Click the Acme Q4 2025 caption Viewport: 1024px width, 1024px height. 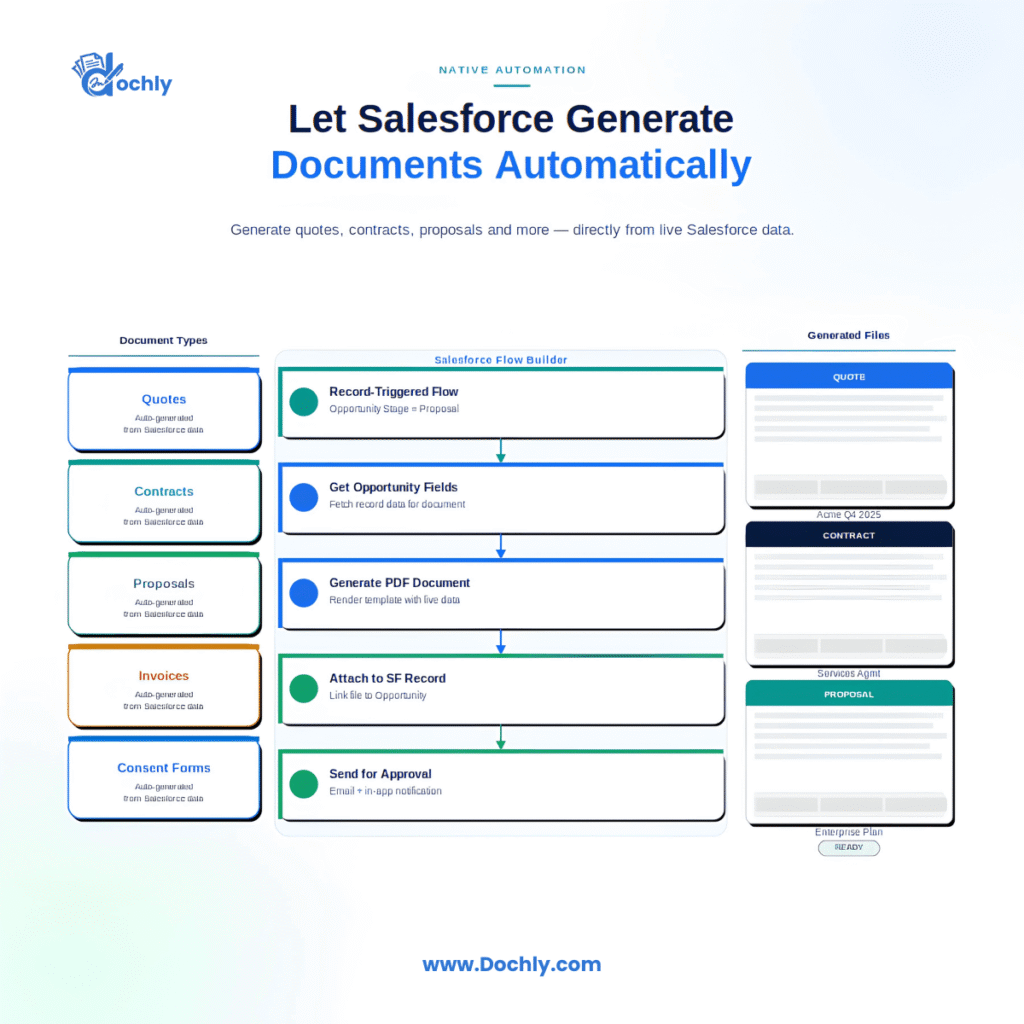coord(848,515)
